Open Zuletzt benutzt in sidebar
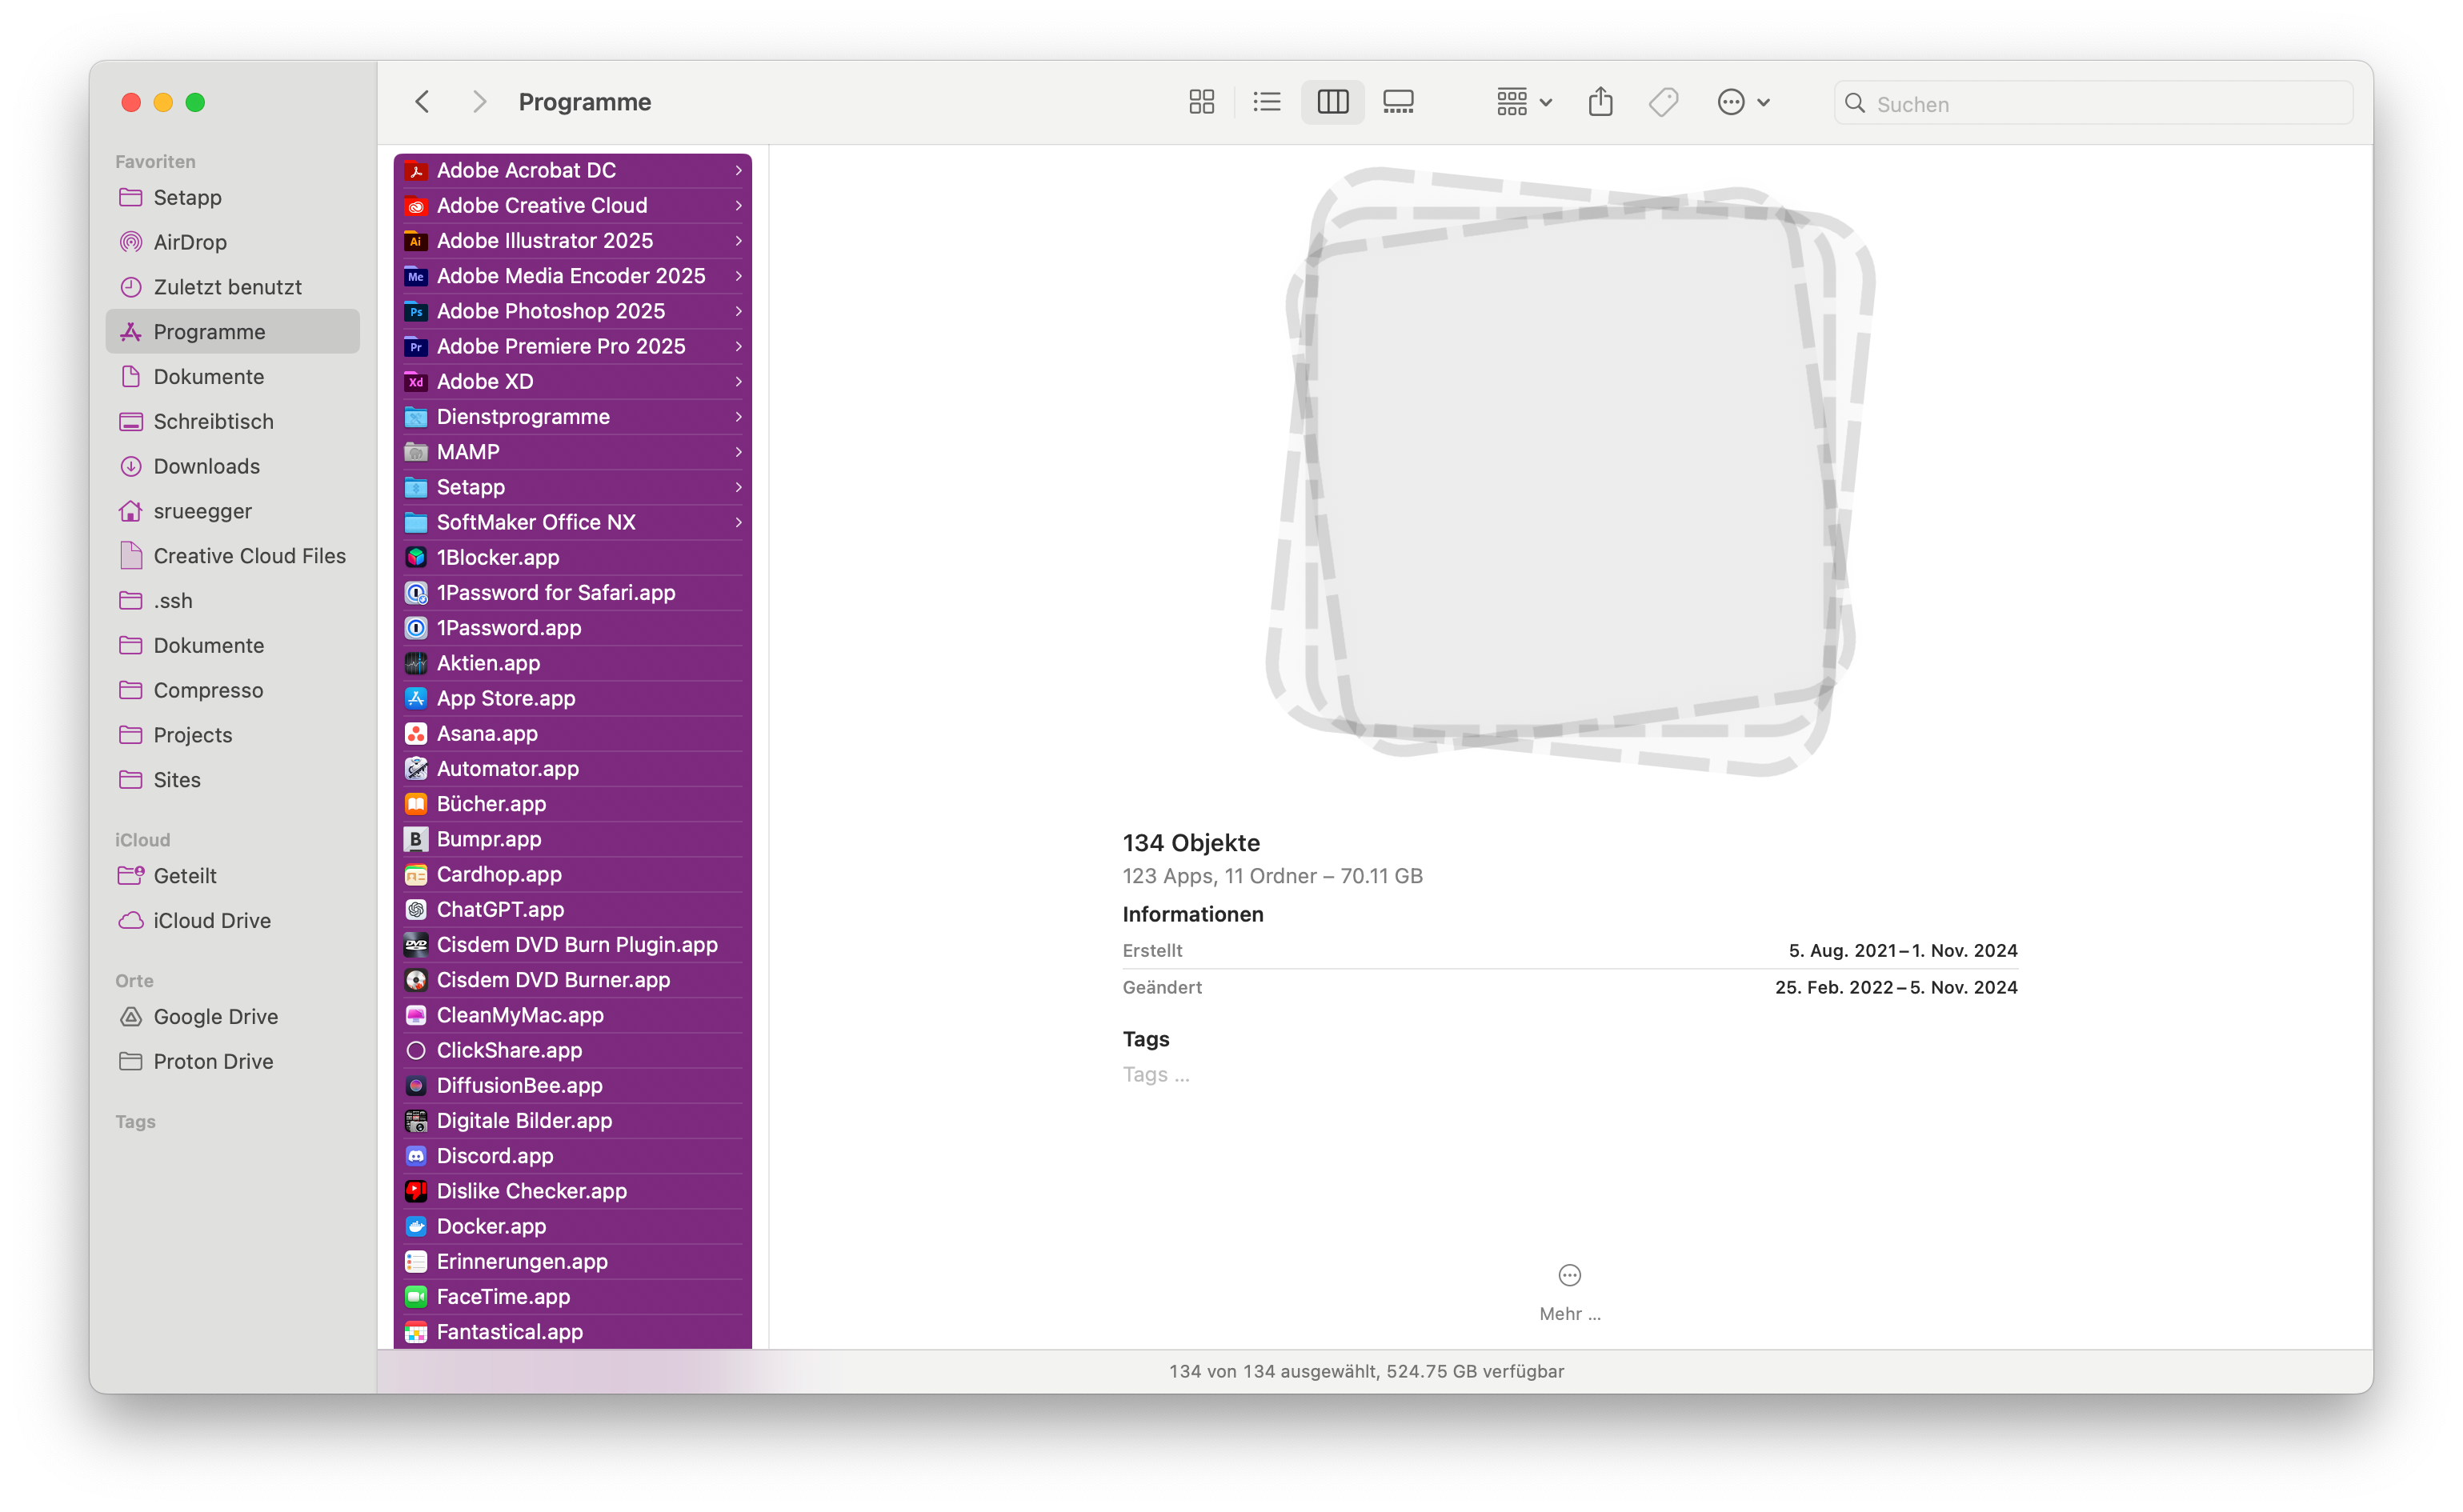The width and height of the screenshot is (2463, 1512). (233, 287)
